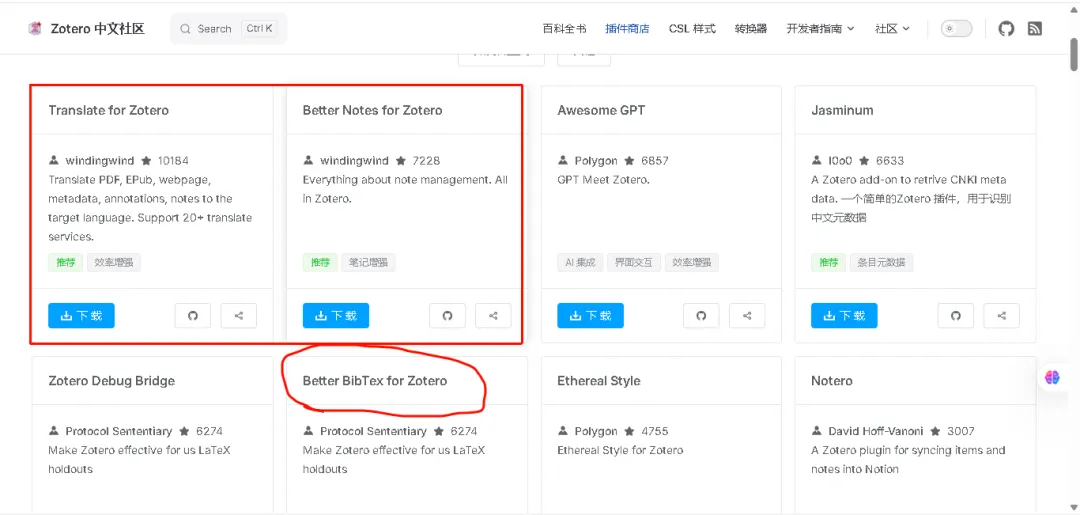The width and height of the screenshot is (1080, 515).
Task: Click Better BibTex for Zotero title
Action: [375, 381]
